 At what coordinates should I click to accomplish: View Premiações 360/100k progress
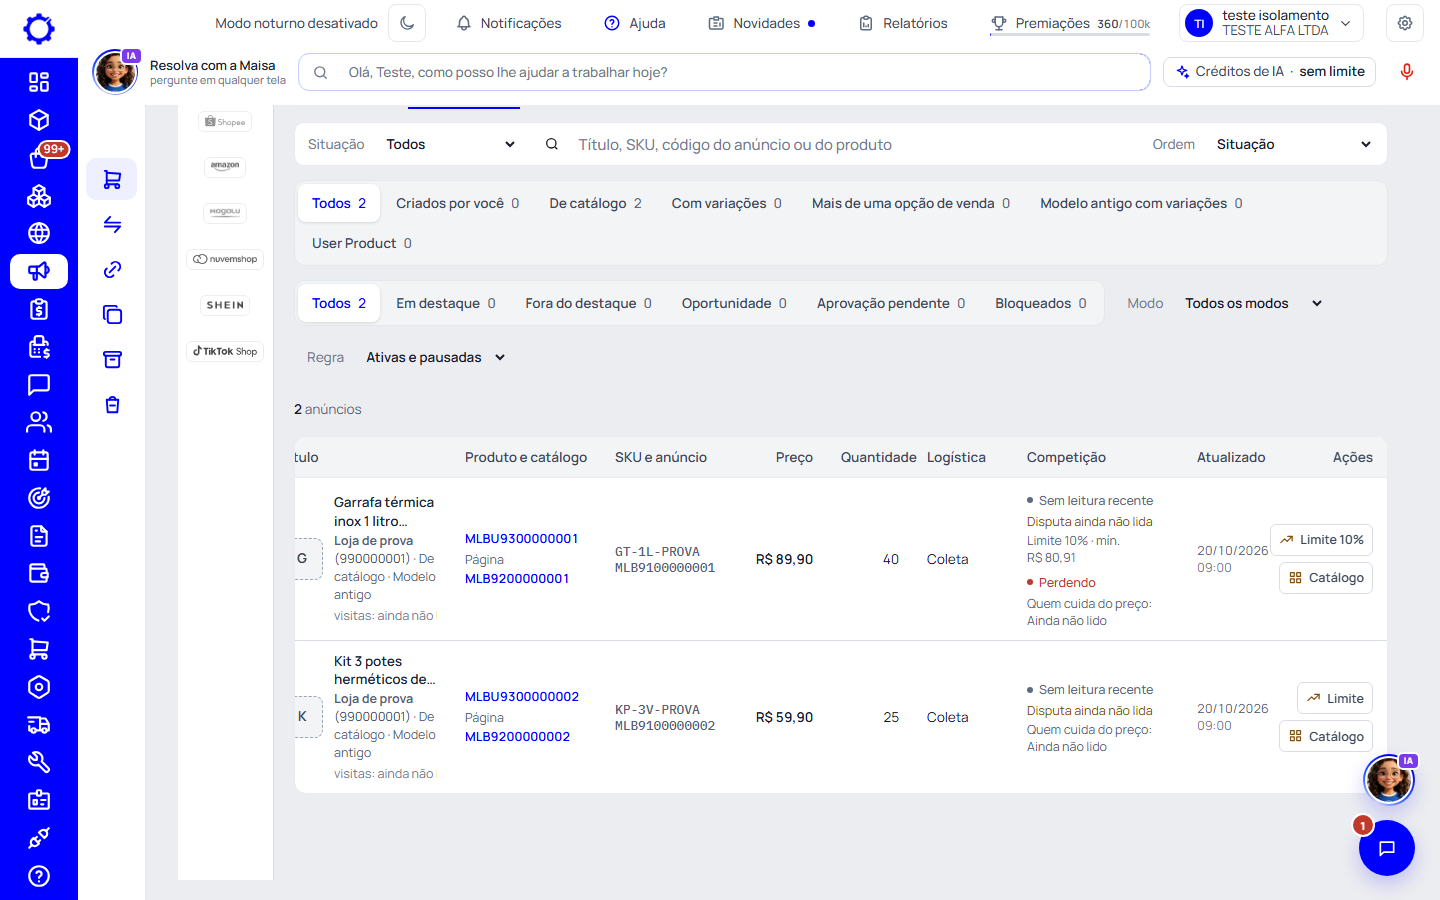click(1070, 23)
